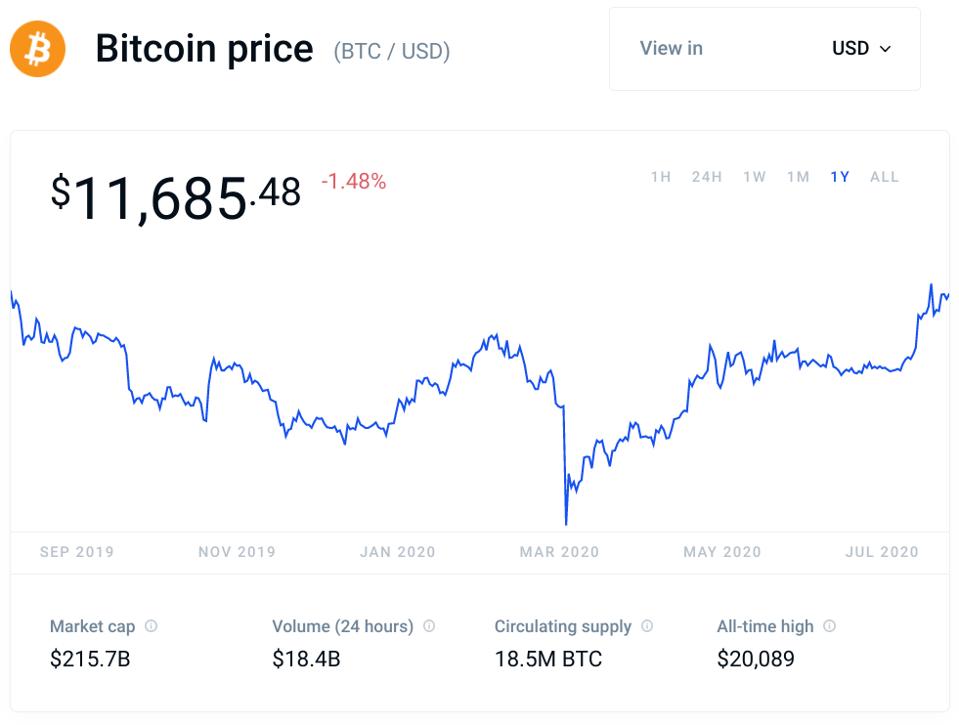959x725 pixels.
Task: Click the -1.48% price change indicator
Action: [353, 182]
